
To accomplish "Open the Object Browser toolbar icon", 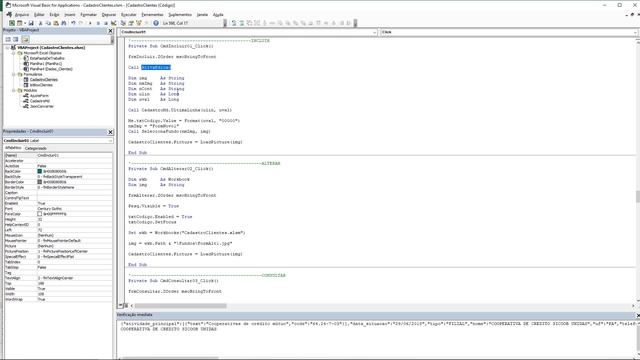I will click(x=139, y=23).
